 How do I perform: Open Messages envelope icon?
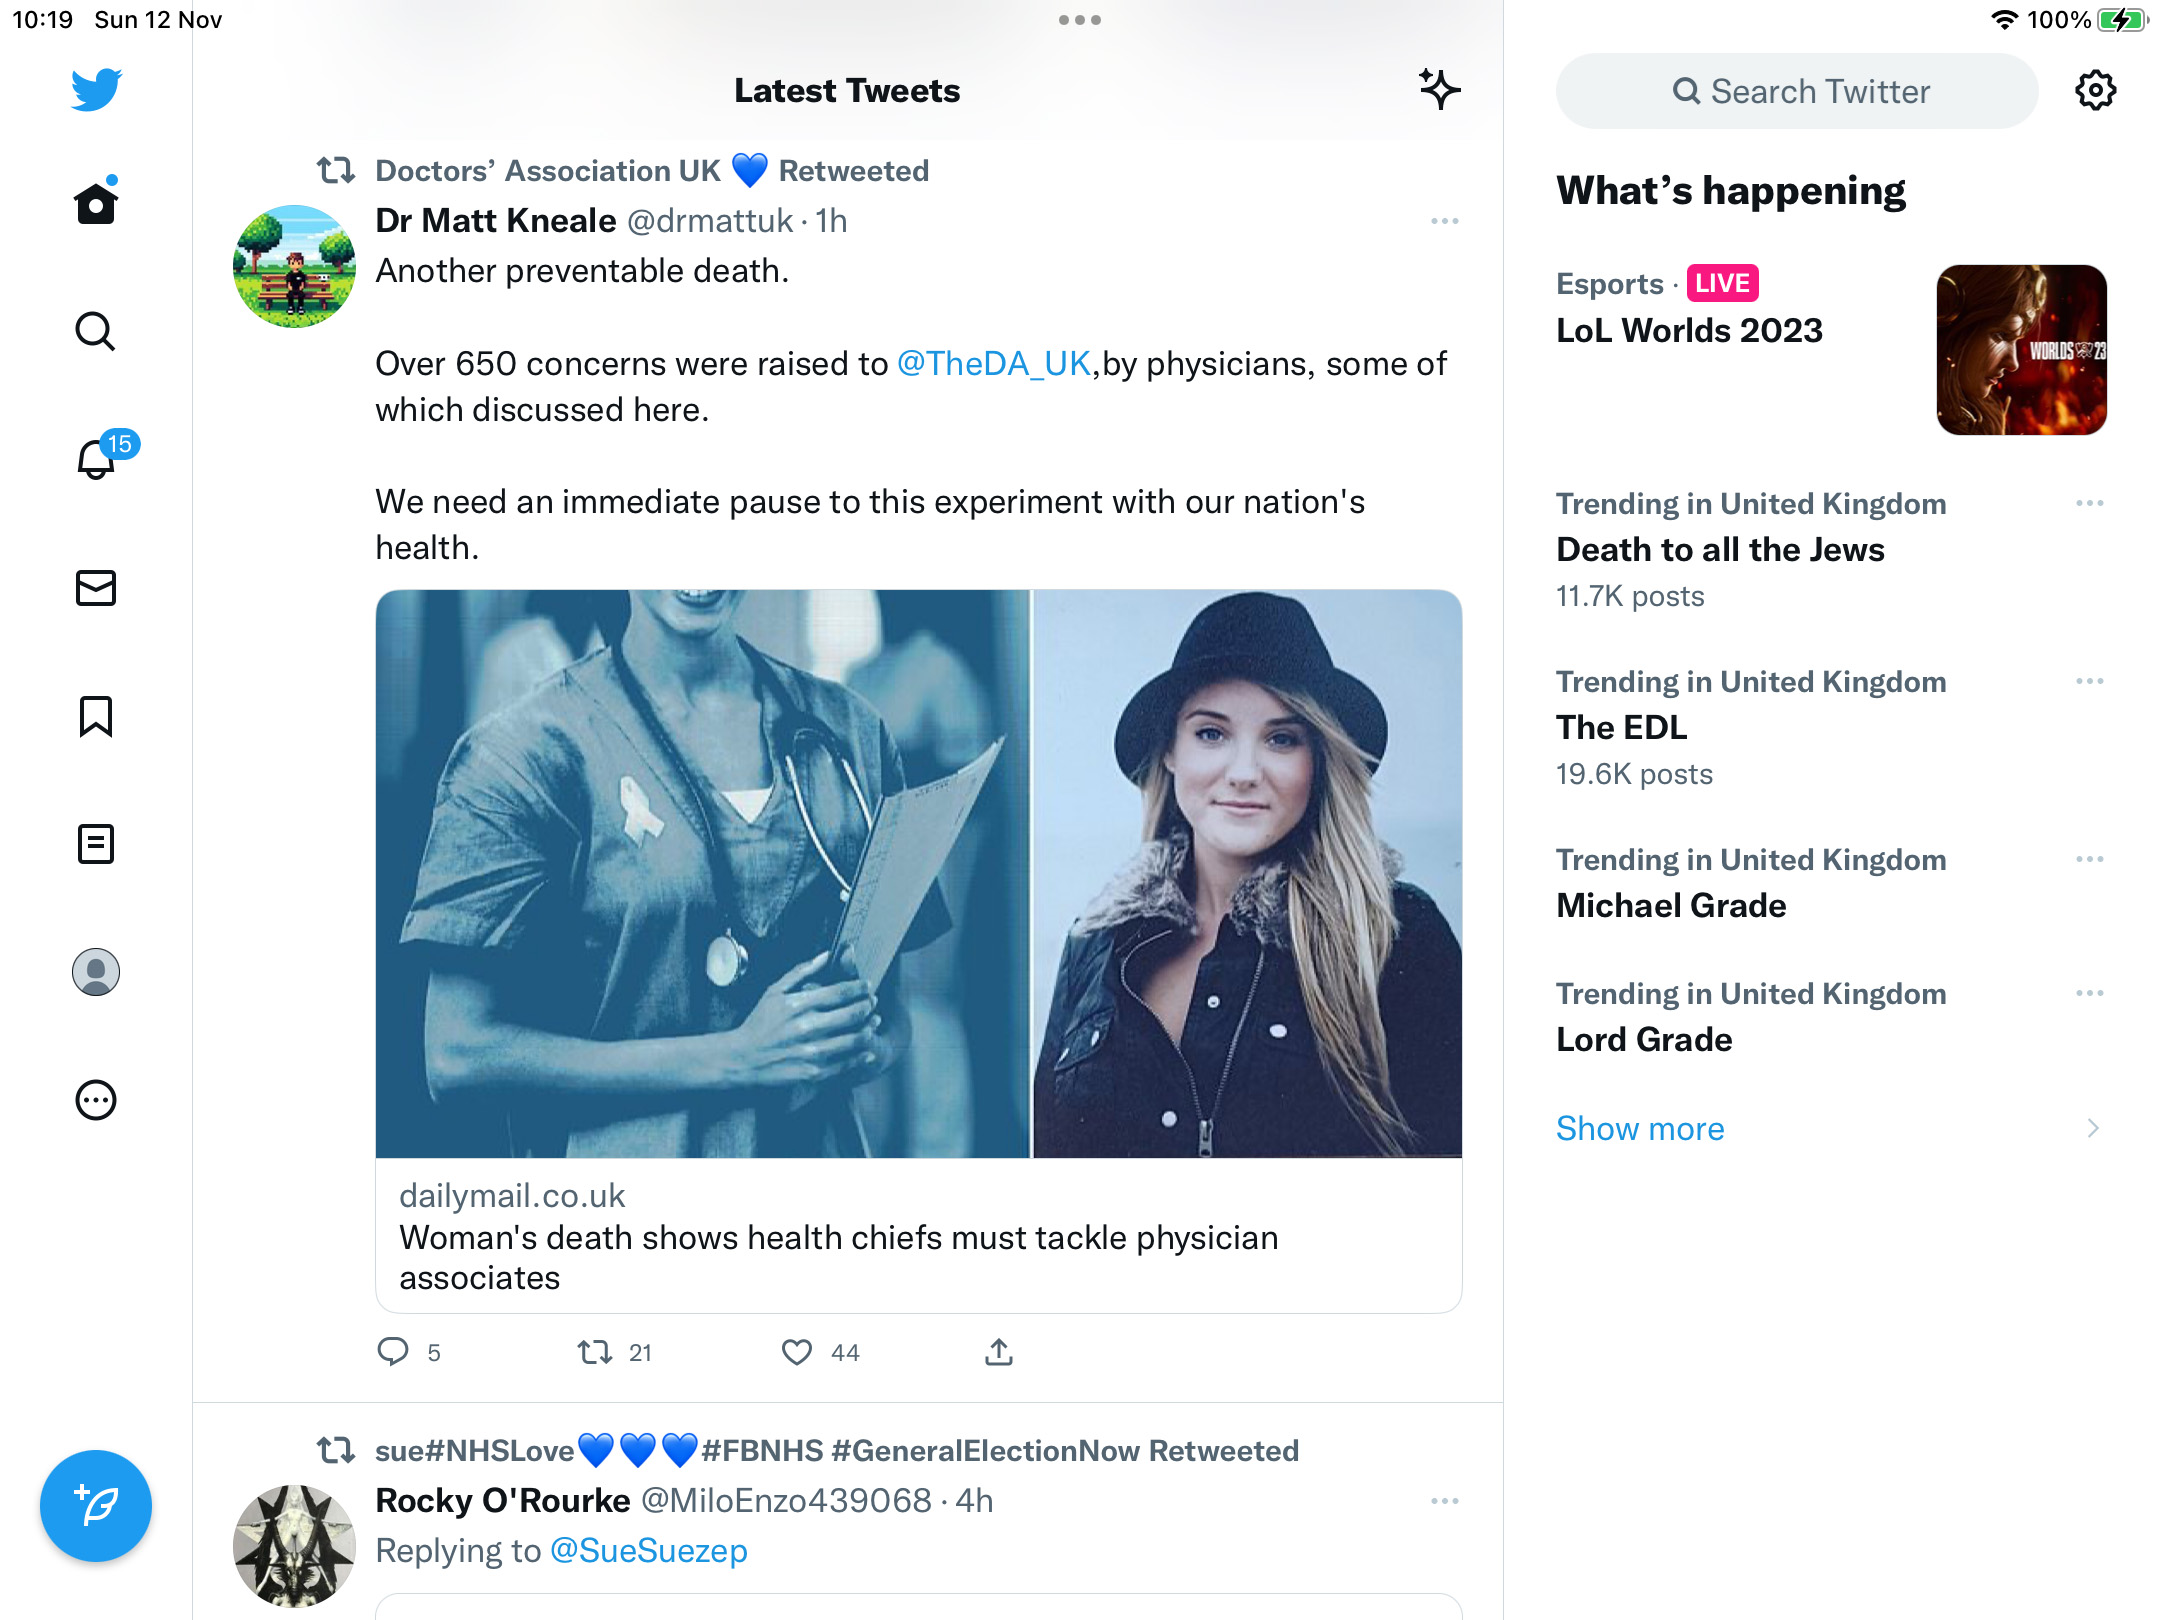96,588
